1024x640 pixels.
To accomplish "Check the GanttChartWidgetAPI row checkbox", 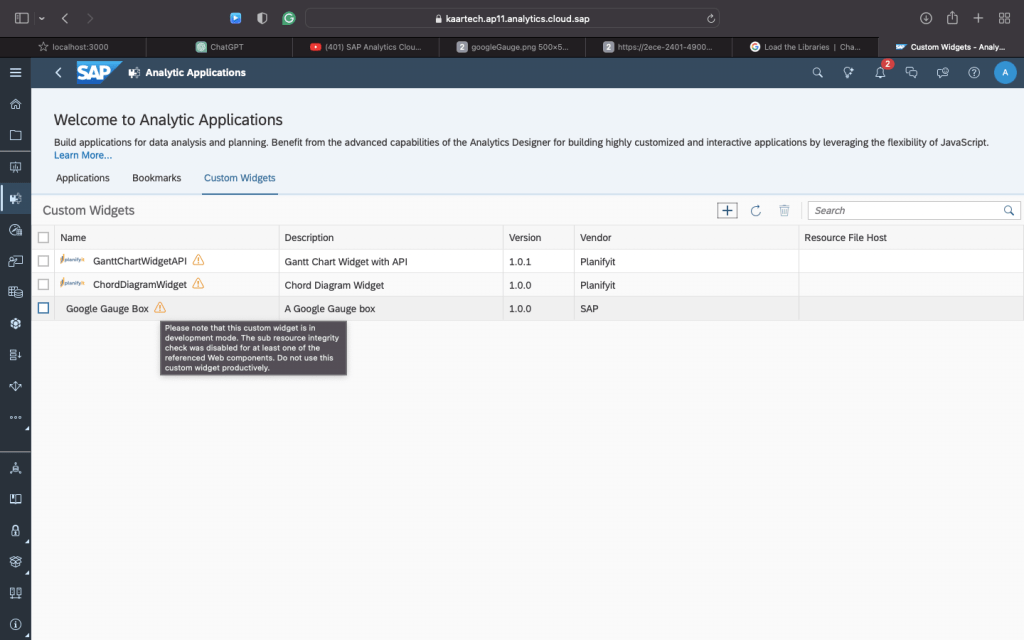I will (x=43, y=261).
